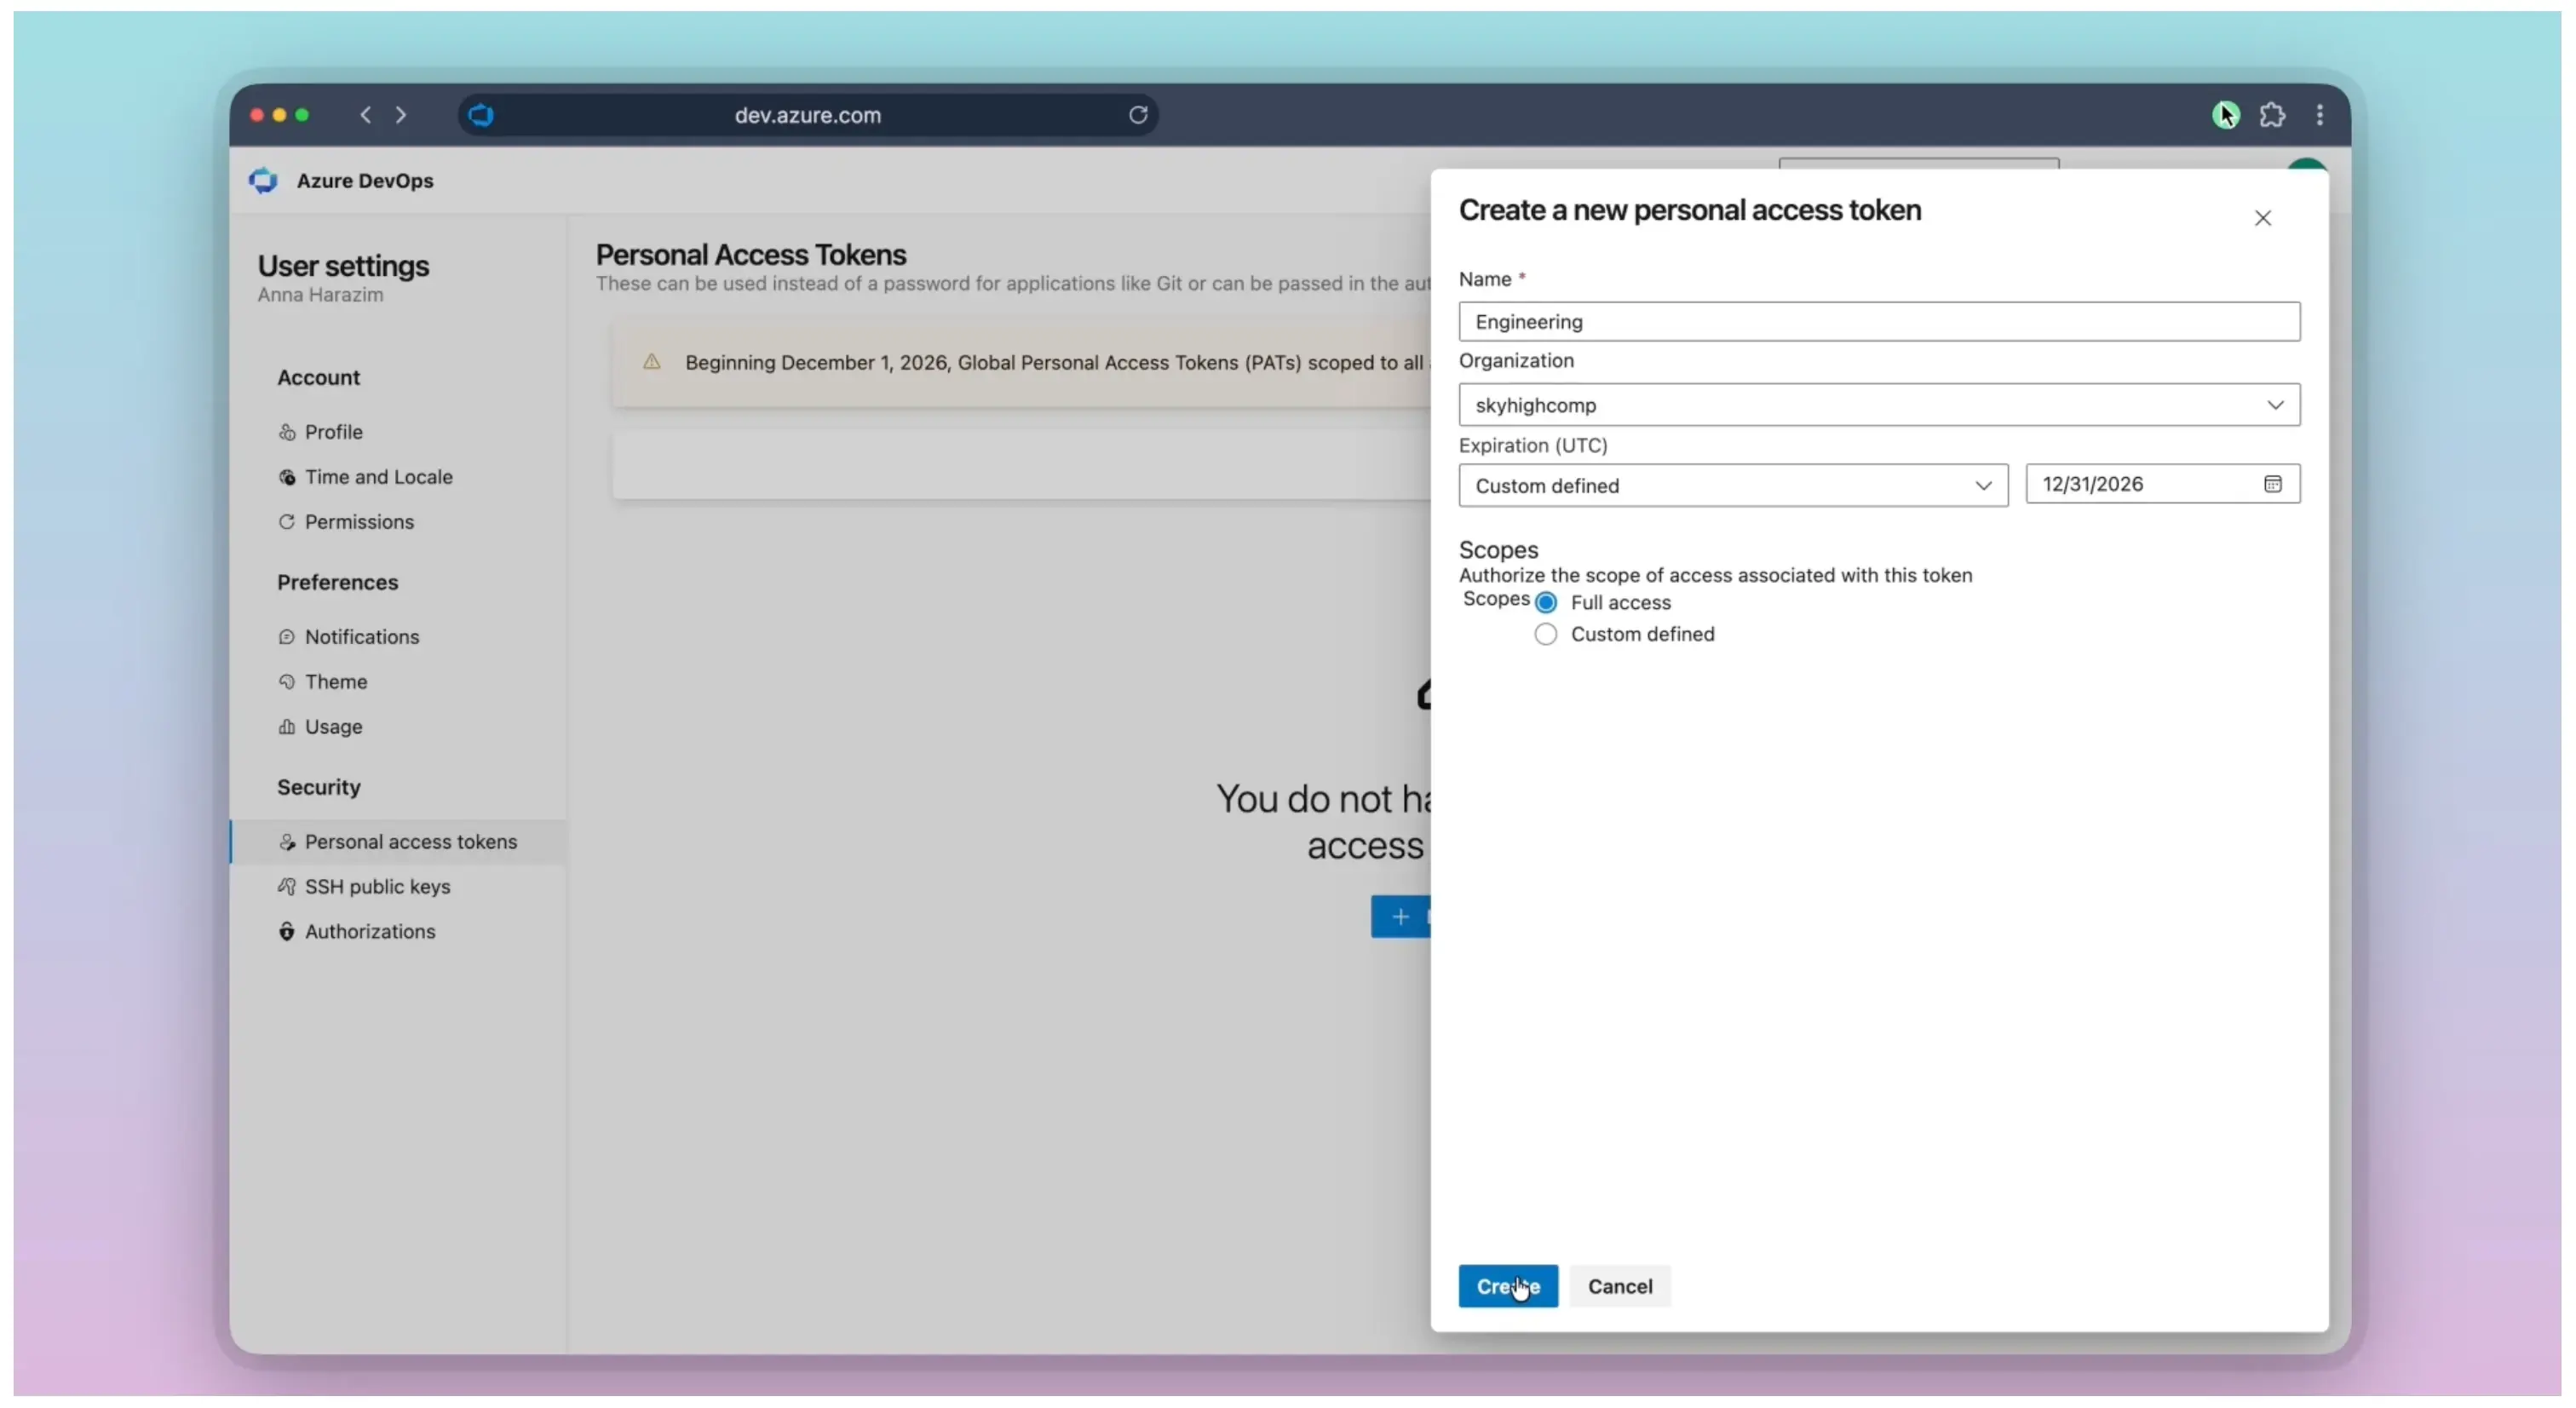The image size is (2576, 1408).
Task: Click the Personal access tokens key icon
Action: 287,842
